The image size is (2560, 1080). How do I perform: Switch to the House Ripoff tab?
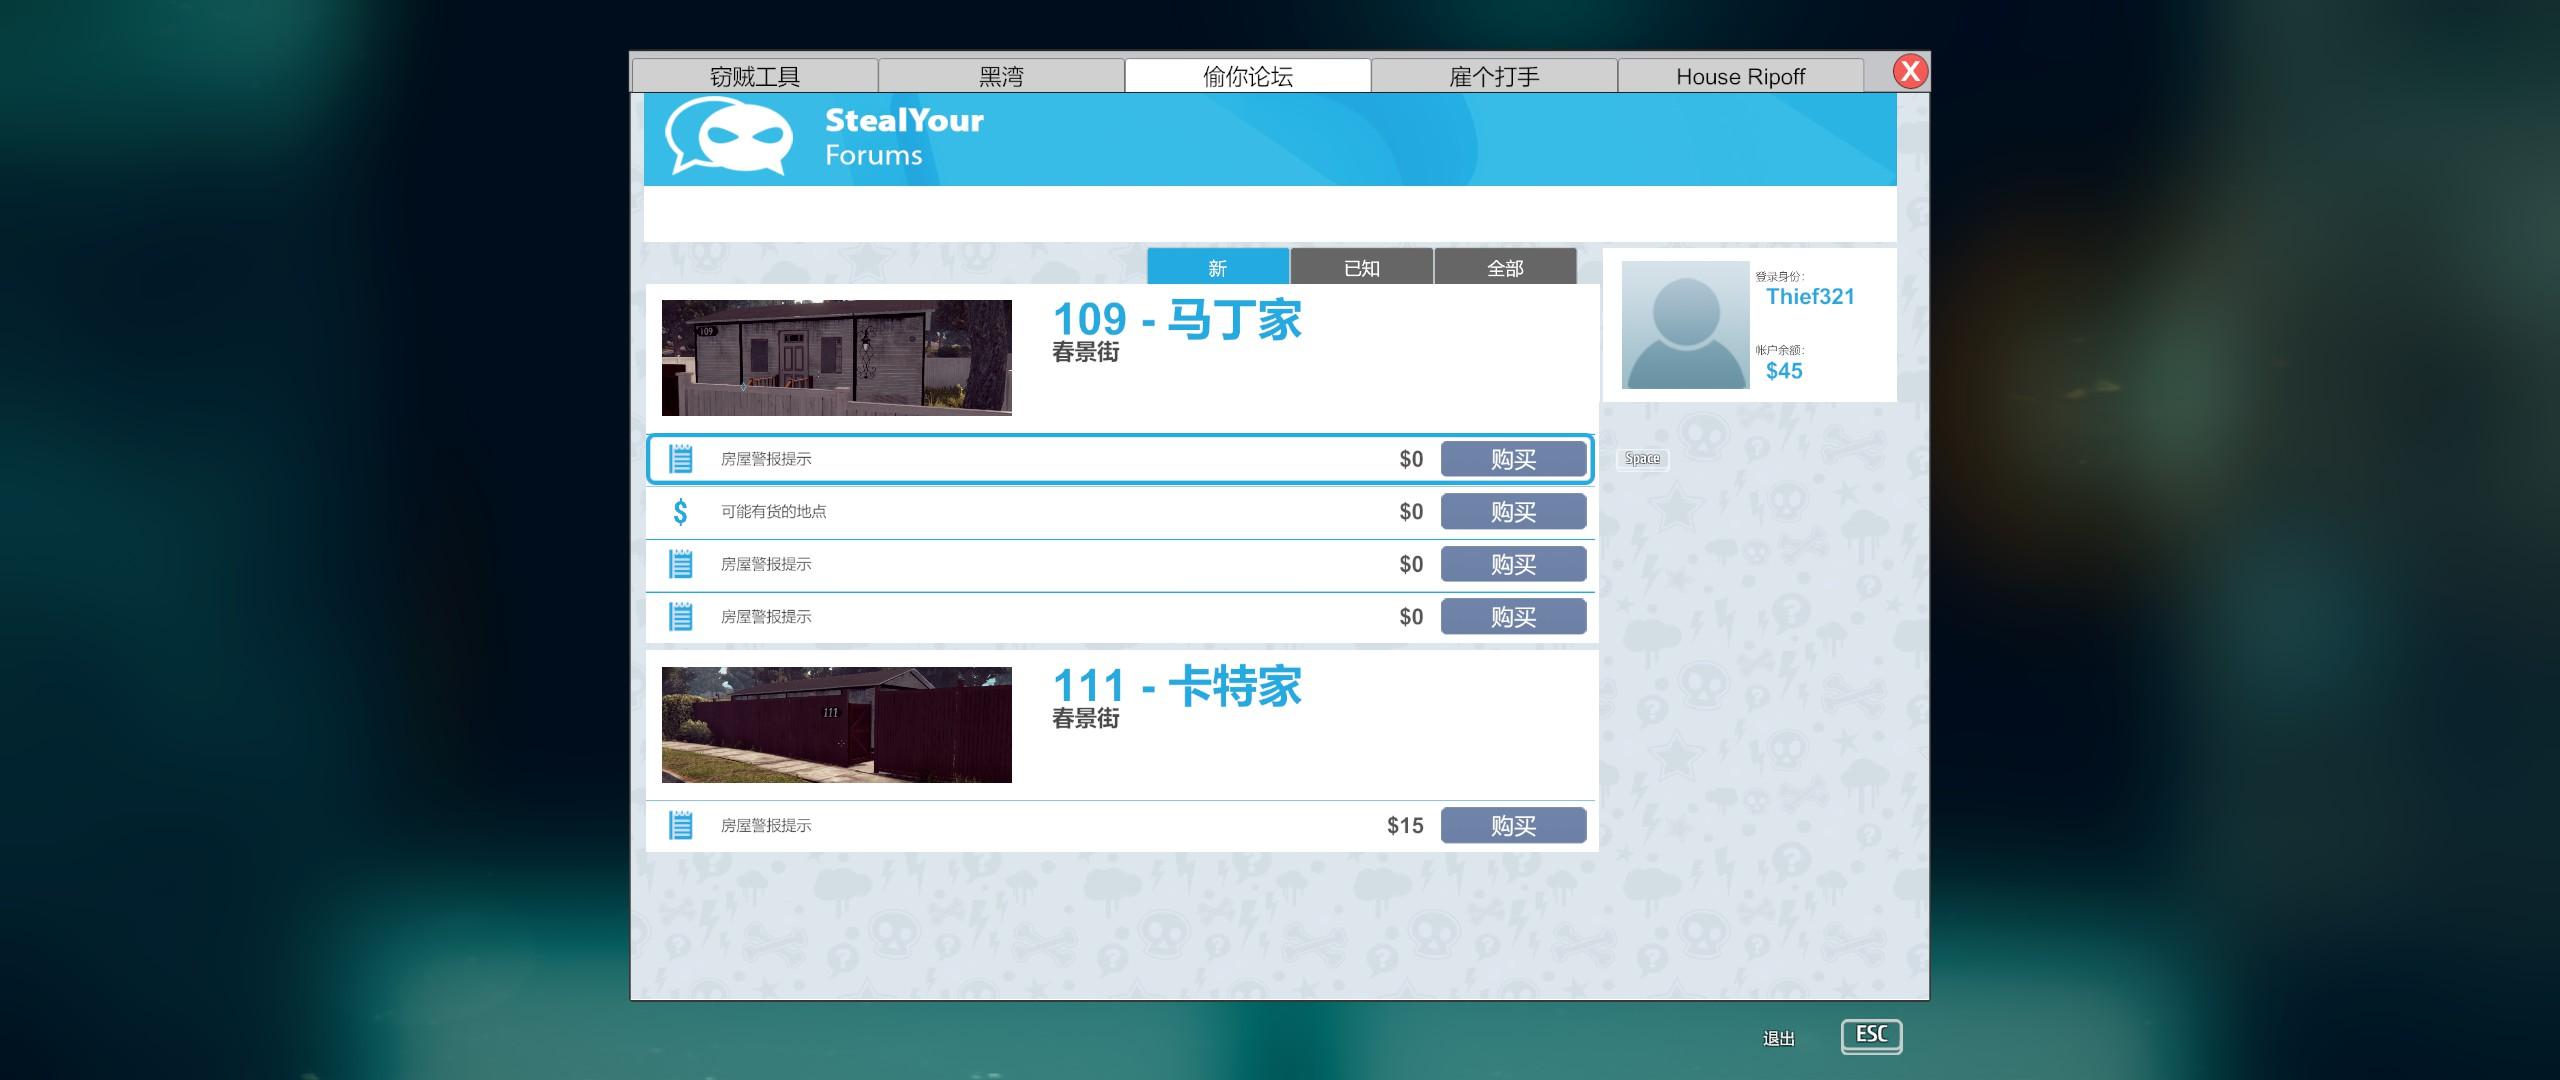coord(1740,76)
